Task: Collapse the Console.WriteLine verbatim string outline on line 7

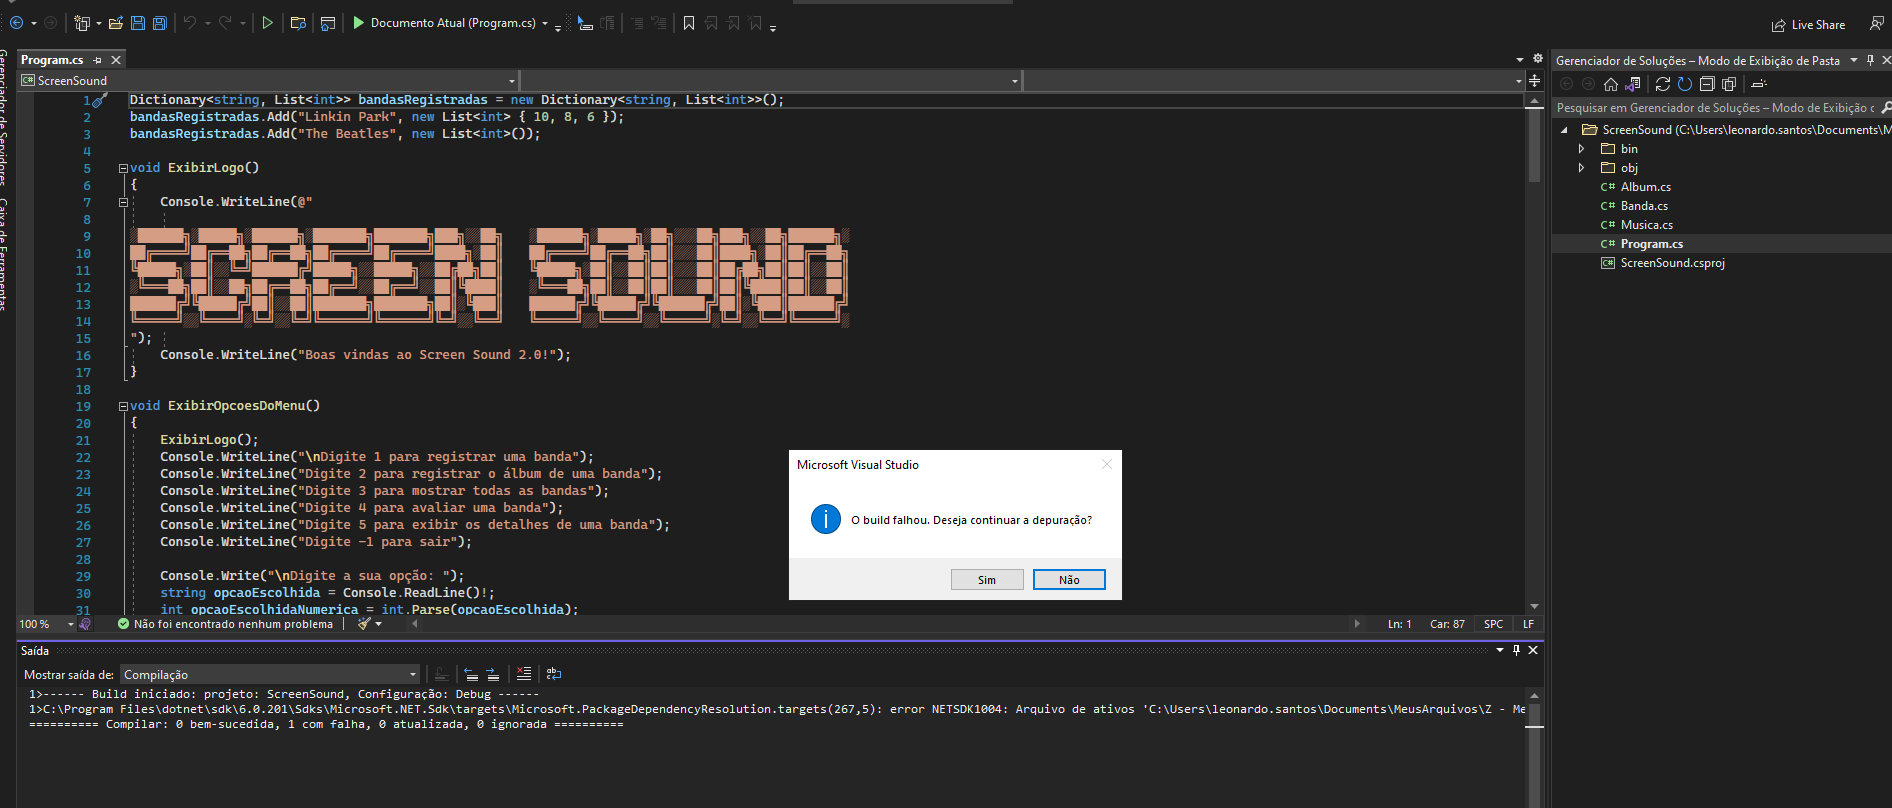Action: (123, 202)
